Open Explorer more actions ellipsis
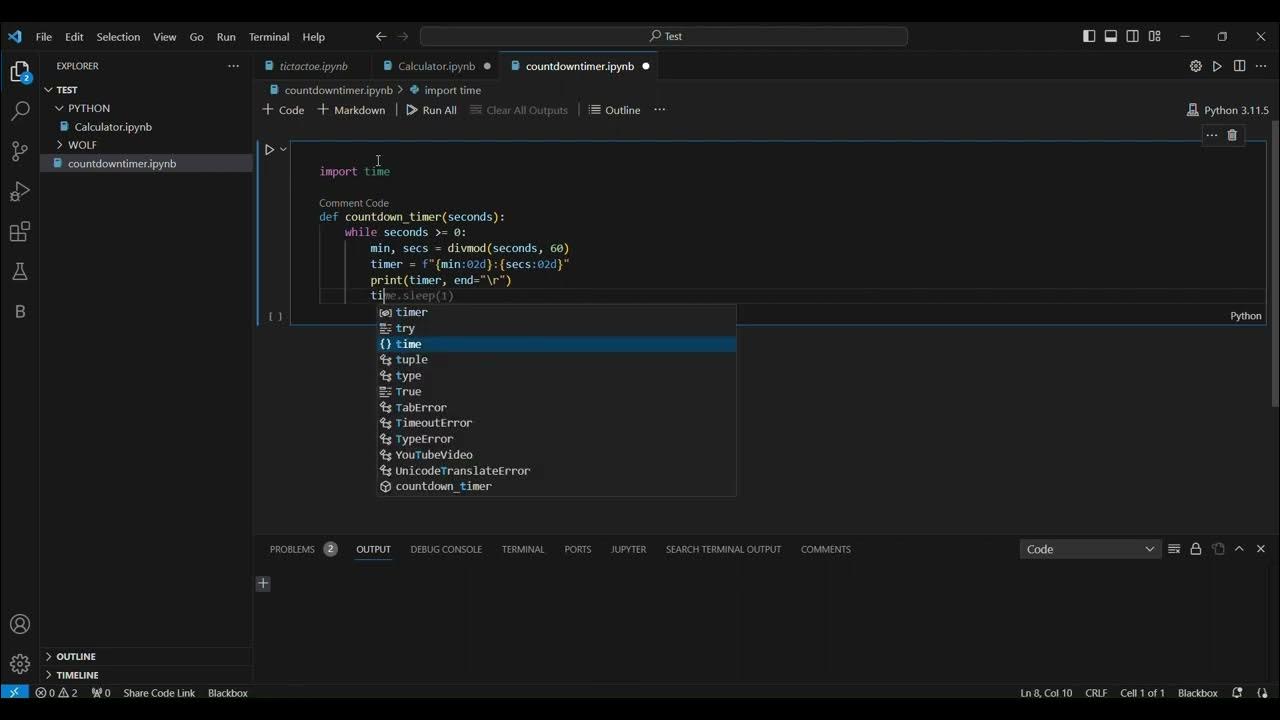 click(x=233, y=66)
